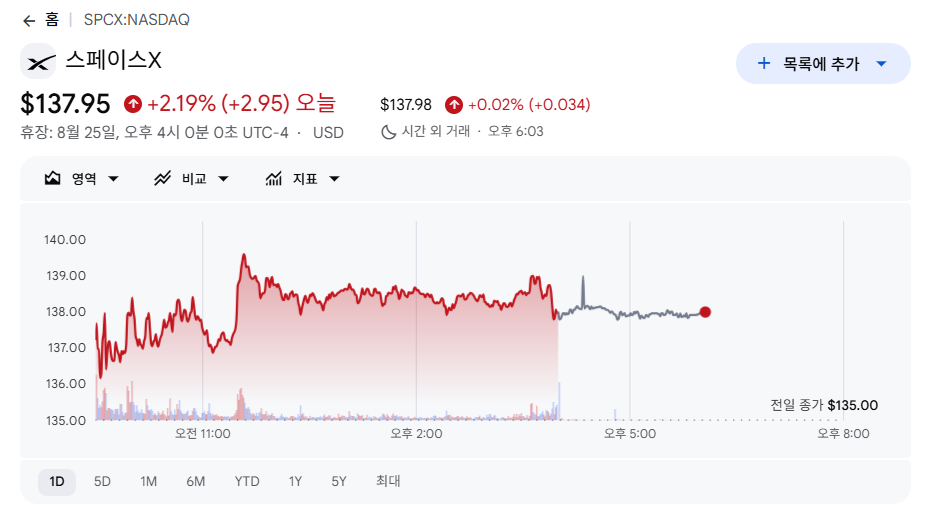Image resolution: width=928 pixels, height=505 pixels.
Task: Expand the 영역 chart type dropdown
Action: (114, 179)
